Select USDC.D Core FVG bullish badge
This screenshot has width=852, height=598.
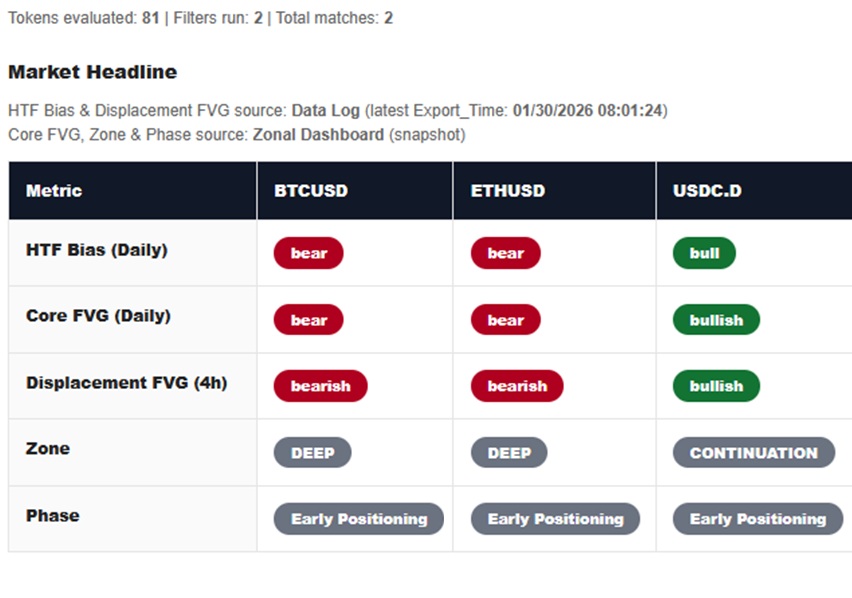tap(716, 320)
